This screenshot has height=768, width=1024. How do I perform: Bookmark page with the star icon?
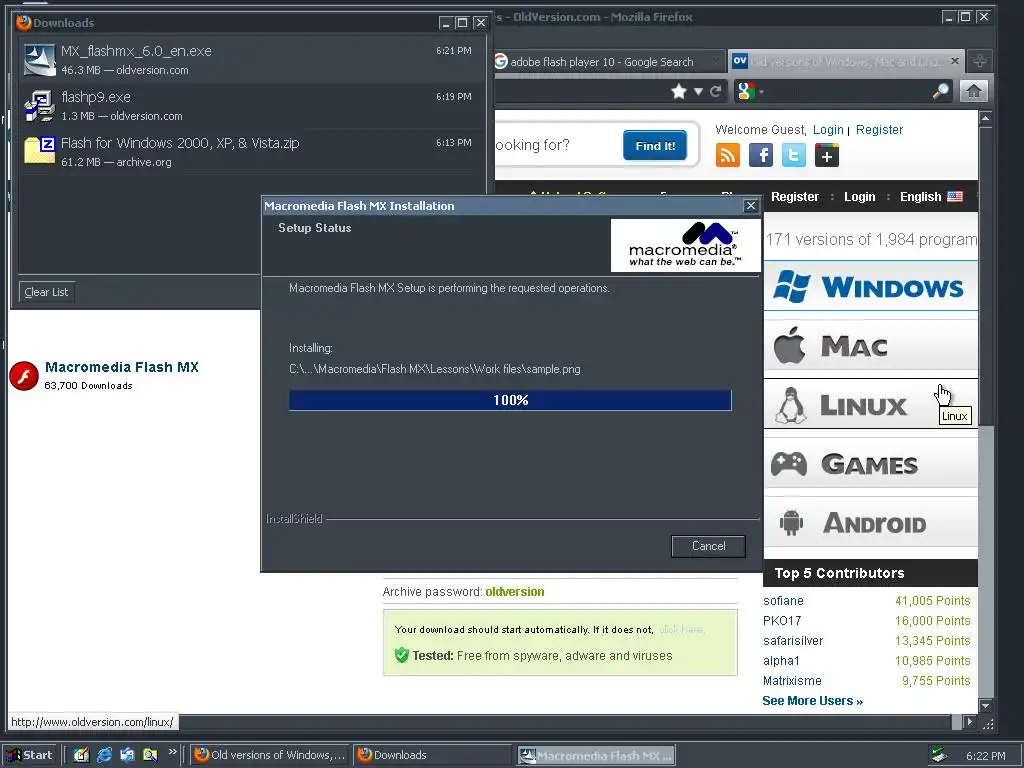click(x=679, y=91)
